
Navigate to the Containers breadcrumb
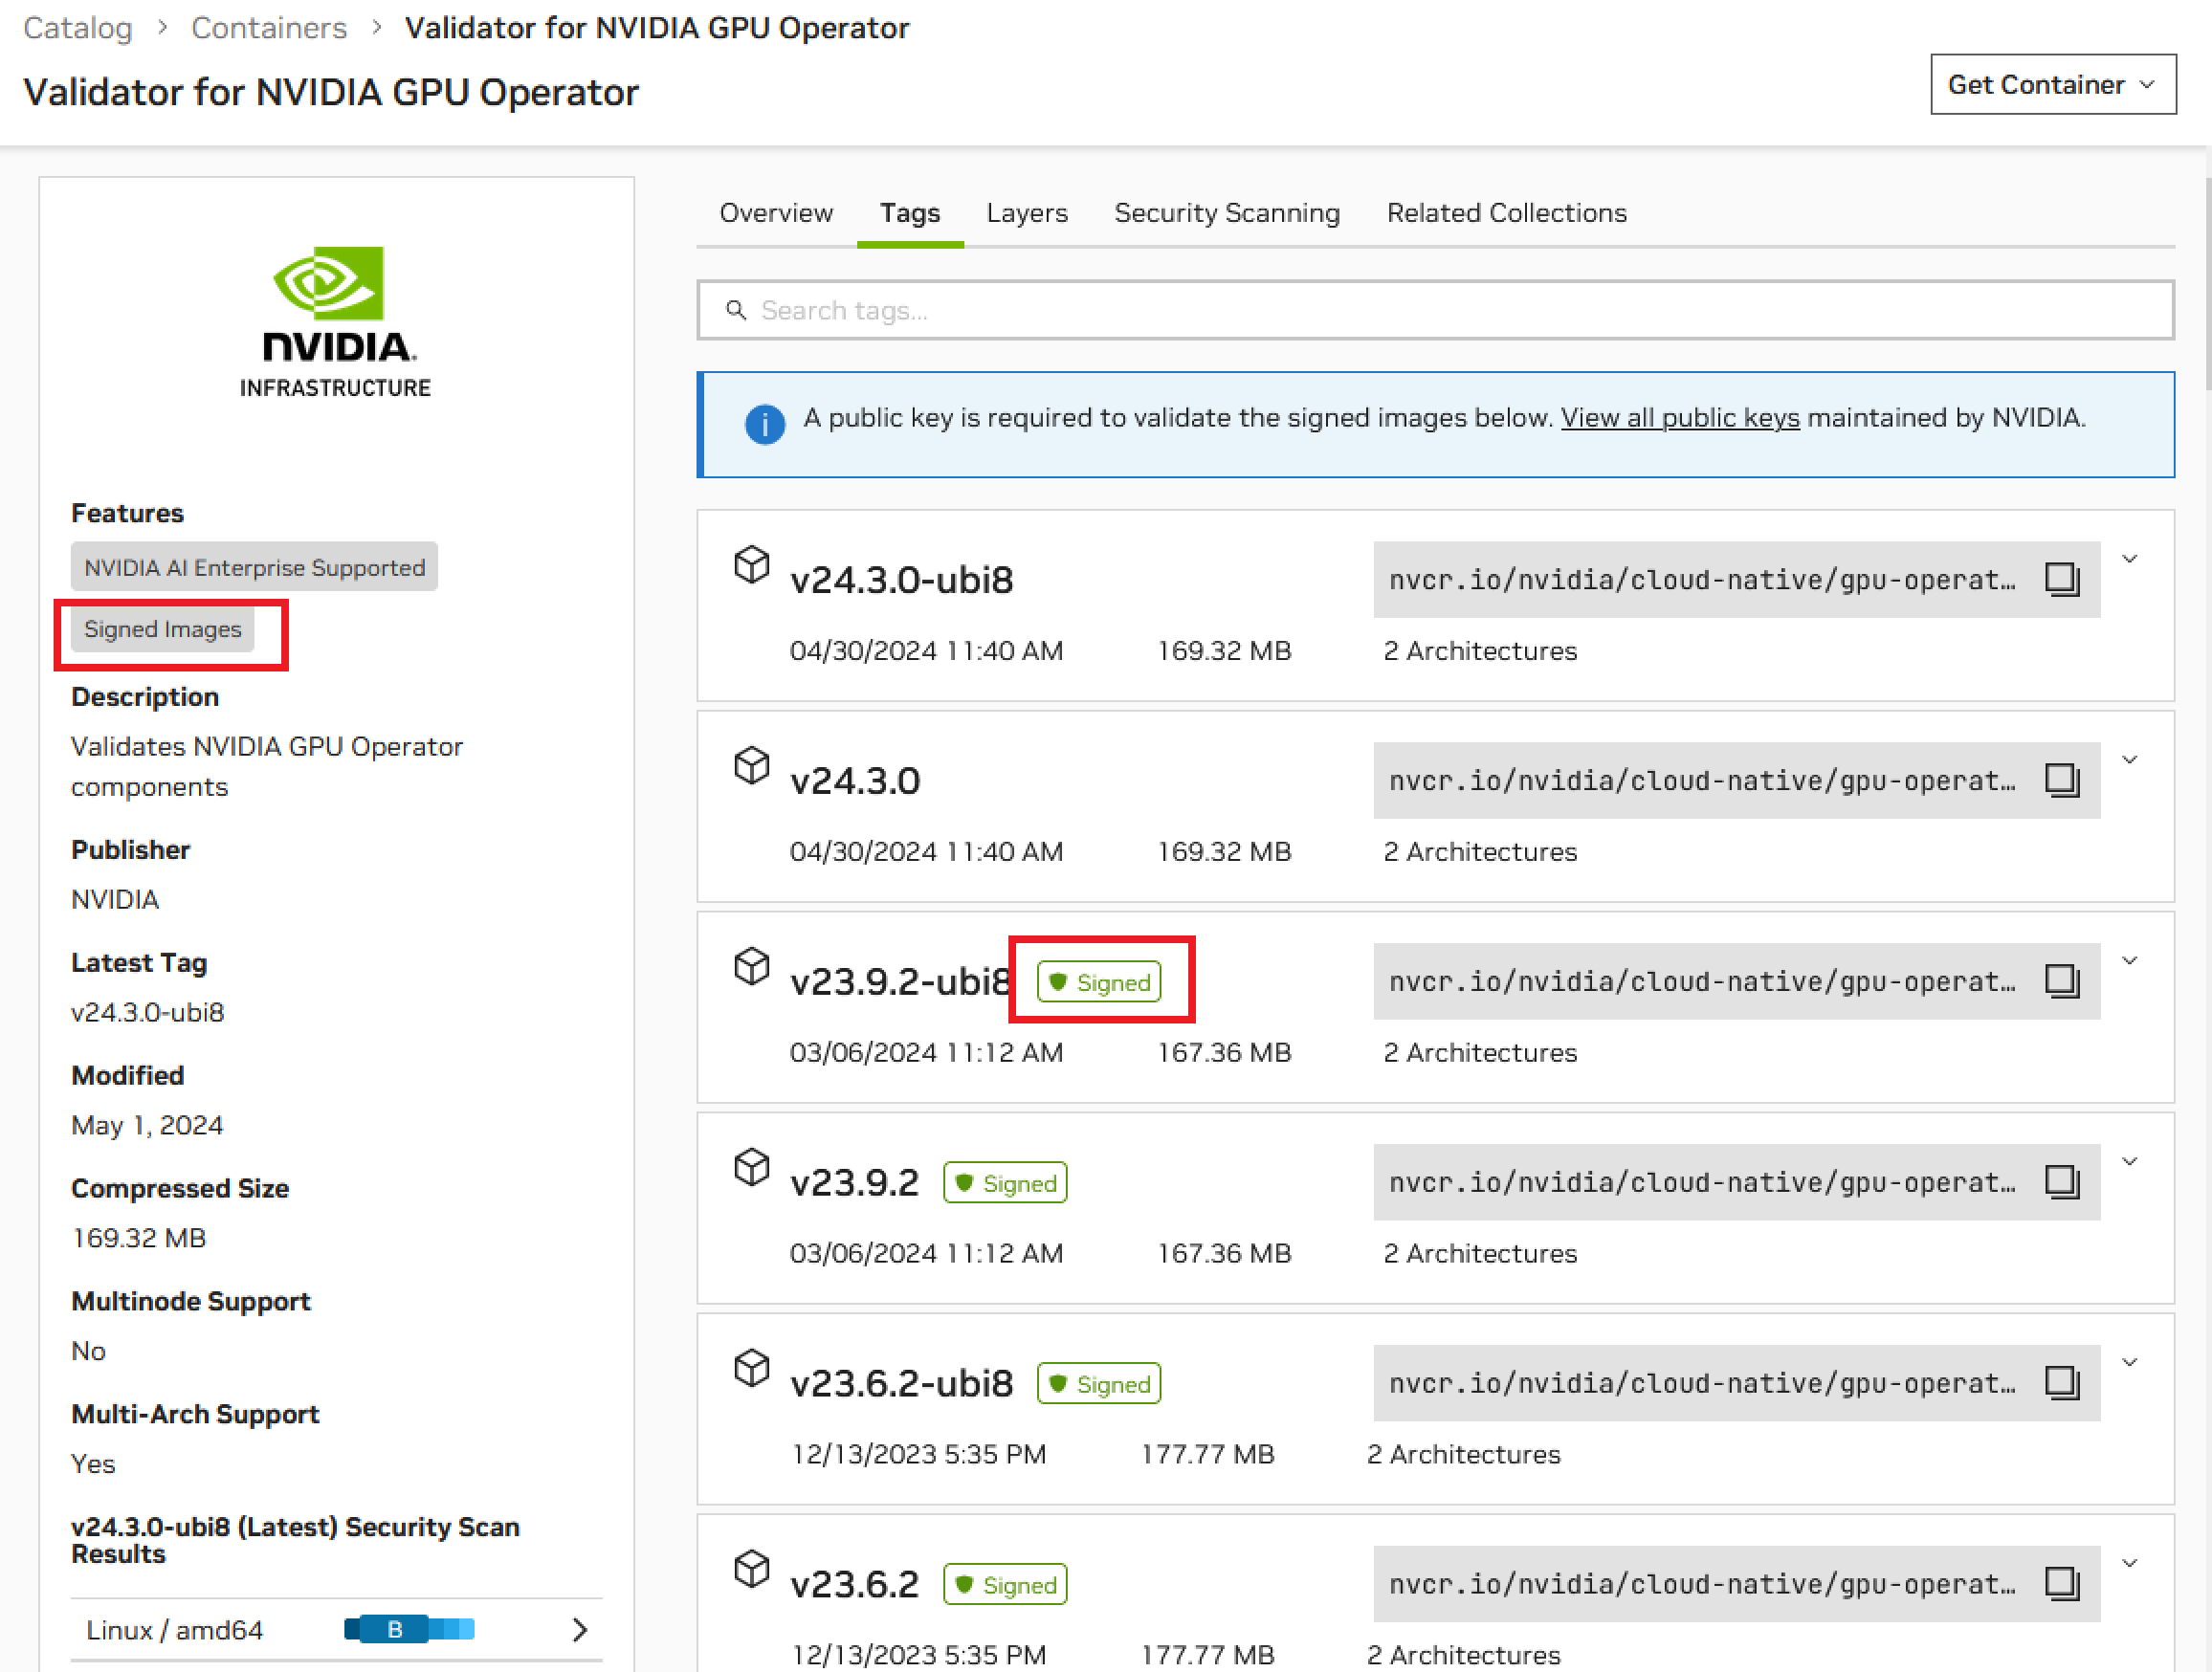click(x=268, y=27)
